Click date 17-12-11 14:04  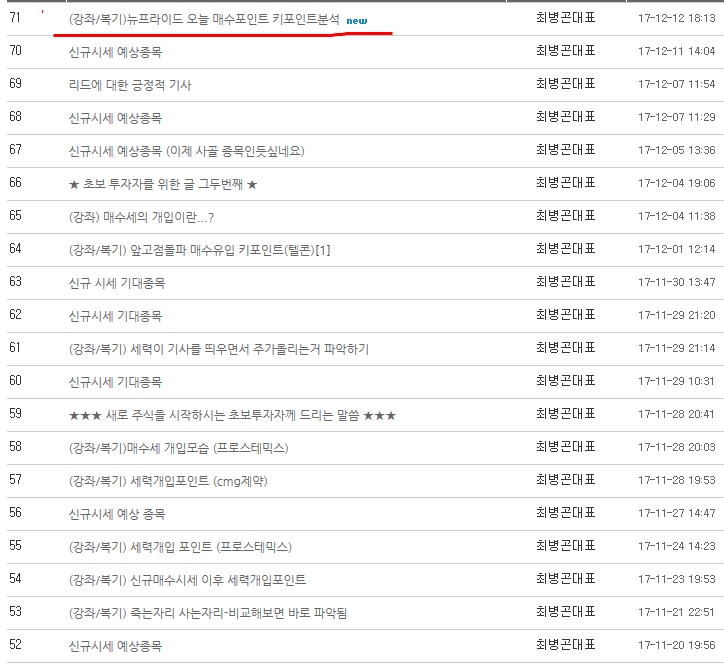(x=677, y=51)
